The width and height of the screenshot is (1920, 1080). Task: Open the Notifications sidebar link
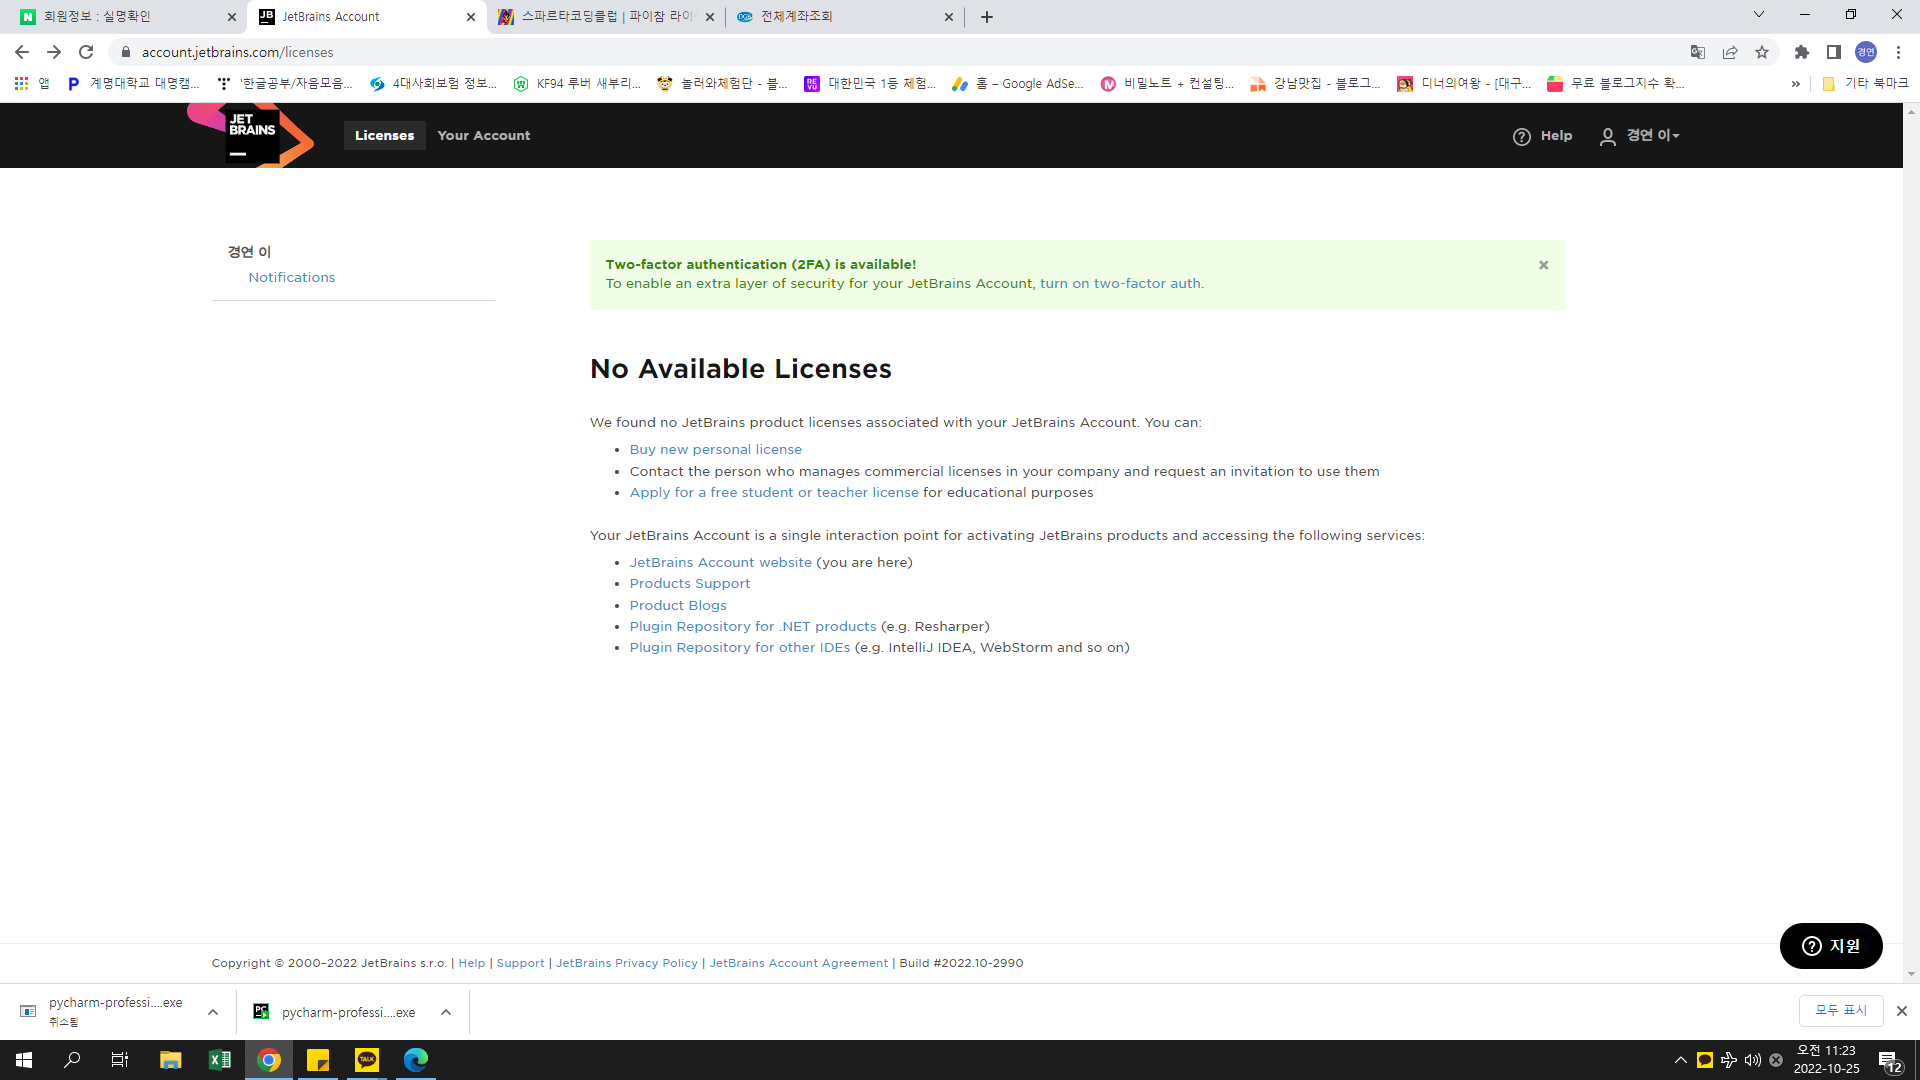tap(292, 278)
